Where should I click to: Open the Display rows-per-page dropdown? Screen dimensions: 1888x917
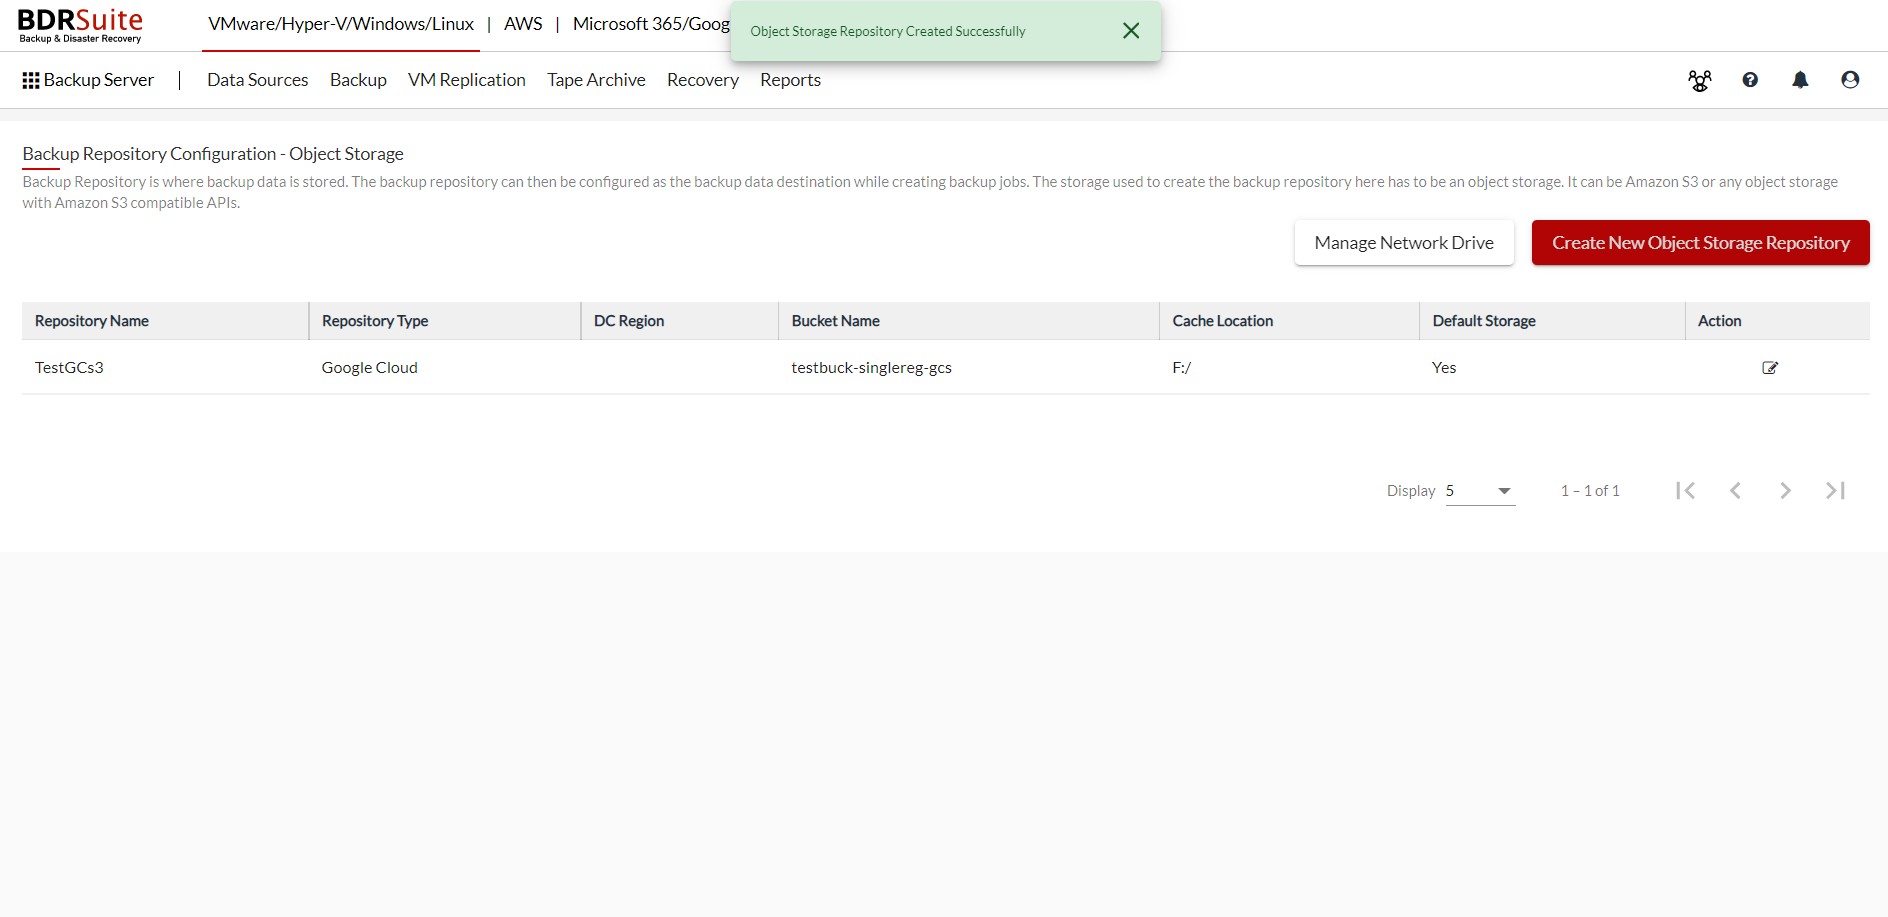pyautogui.click(x=1481, y=491)
